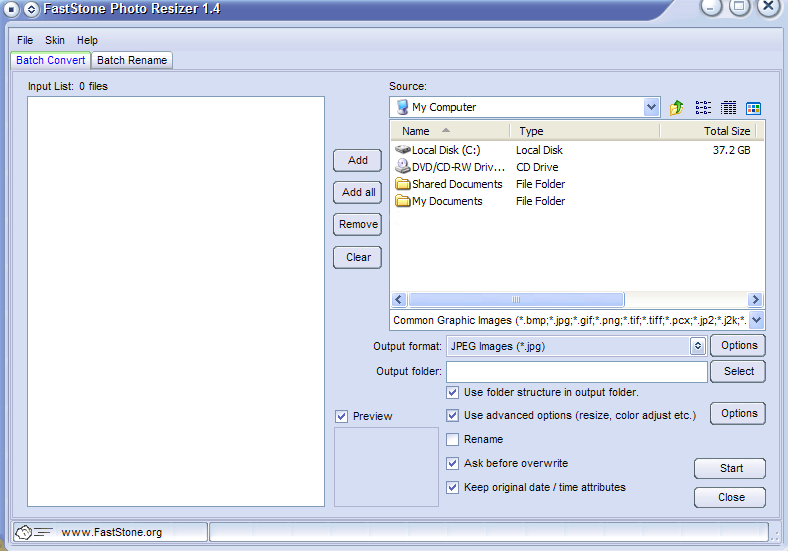The width and height of the screenshot is (788, 551).
Task: Open the file type filter dropdown
Action: point(757,320)
